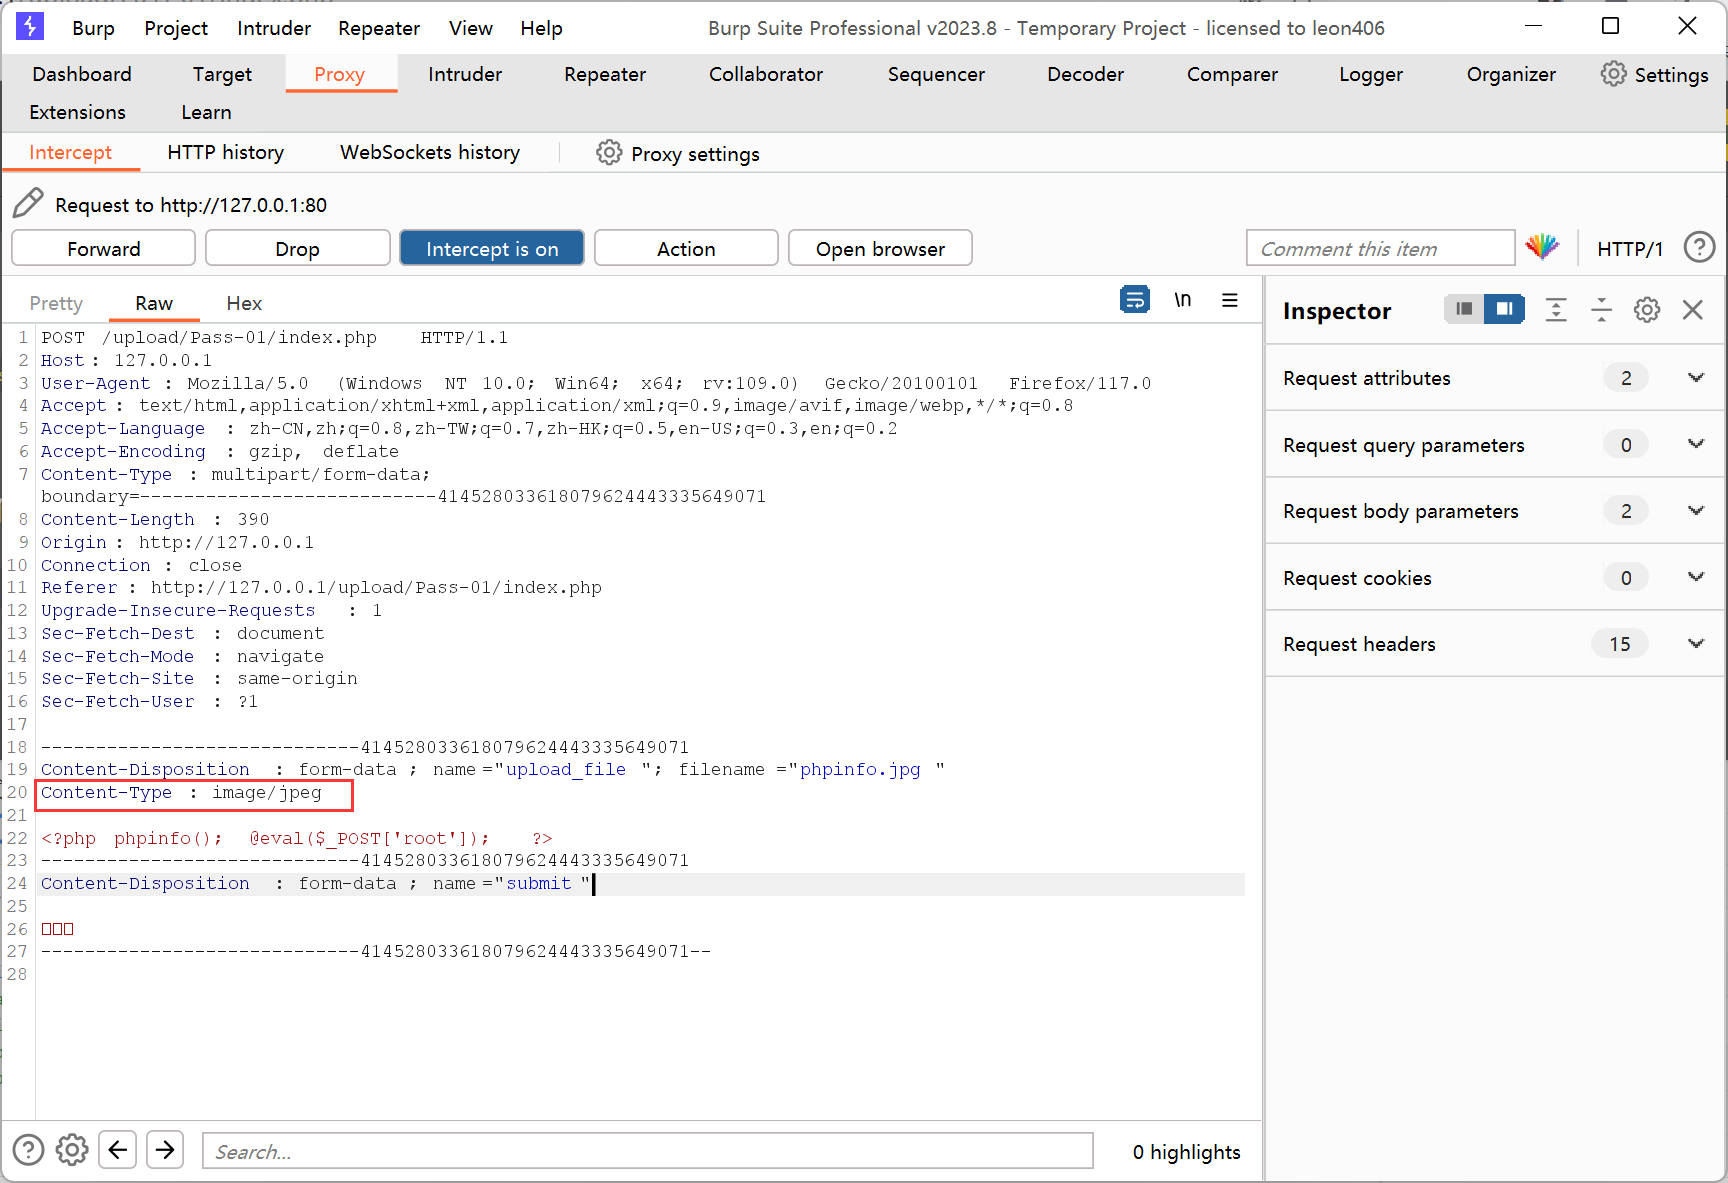
Task: Open the editor hamburger options menu
Action: pyautogui.click(x=1230, y=300)
